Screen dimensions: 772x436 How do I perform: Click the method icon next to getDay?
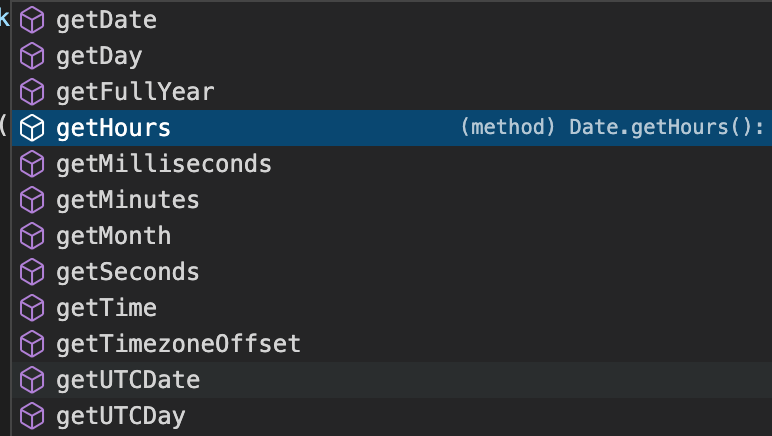pyautogui.click(x=32, y=56)
